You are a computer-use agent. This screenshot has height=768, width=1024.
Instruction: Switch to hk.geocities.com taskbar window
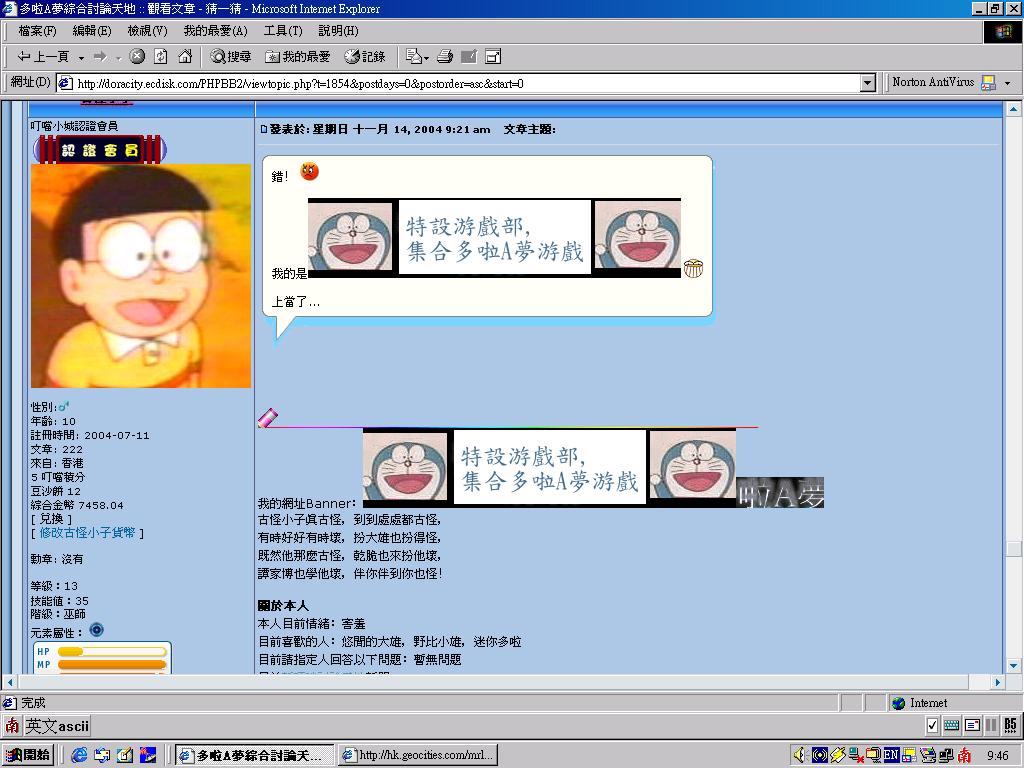click(418, 756)
